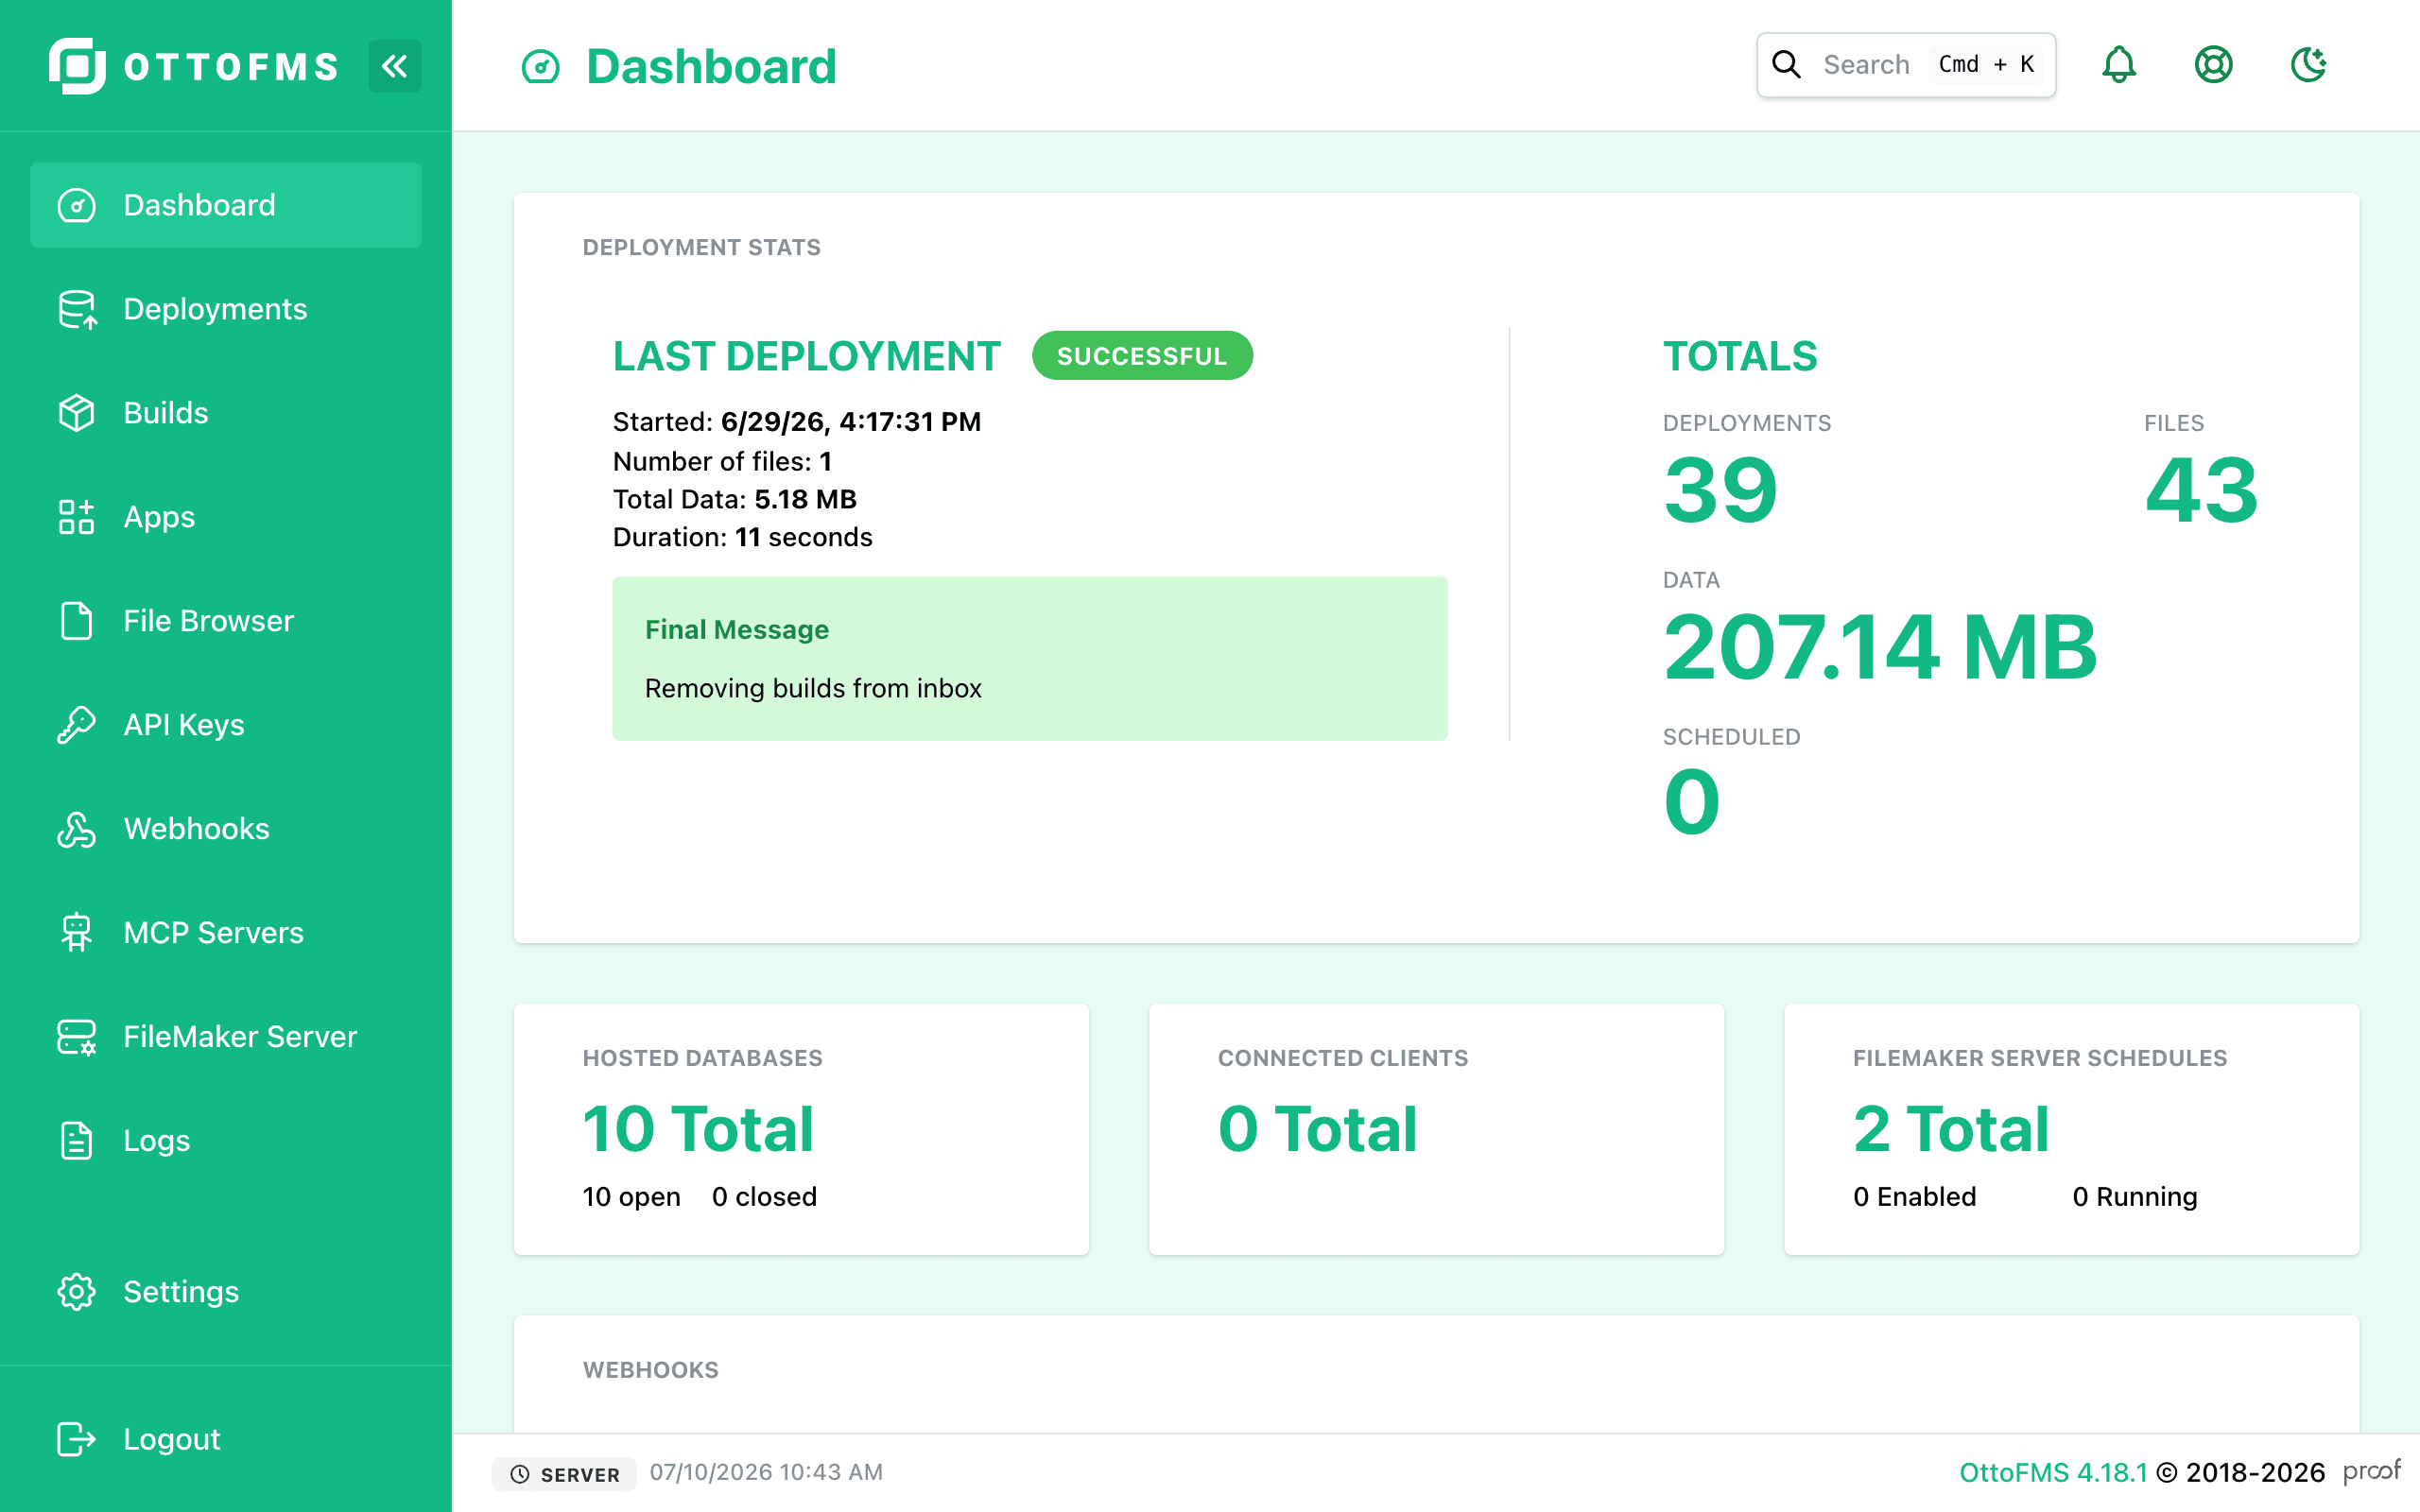Open Builds menu label
This screenshot has height=1512, width=2420.
pos(166,413)
